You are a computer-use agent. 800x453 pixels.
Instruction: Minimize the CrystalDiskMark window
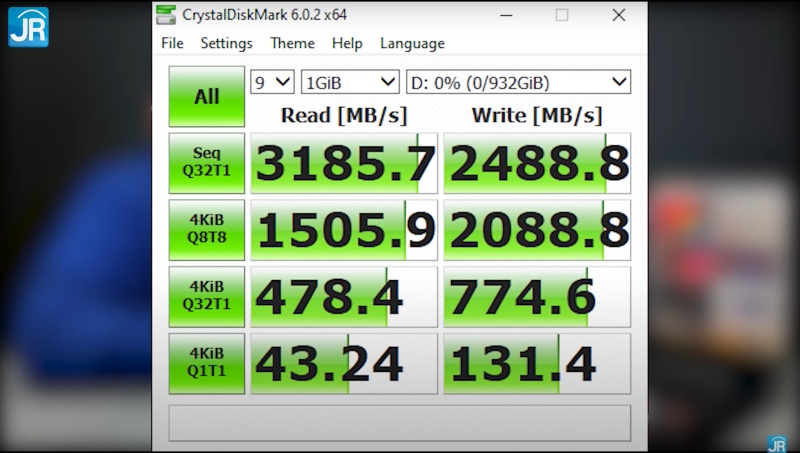[506, 15]
